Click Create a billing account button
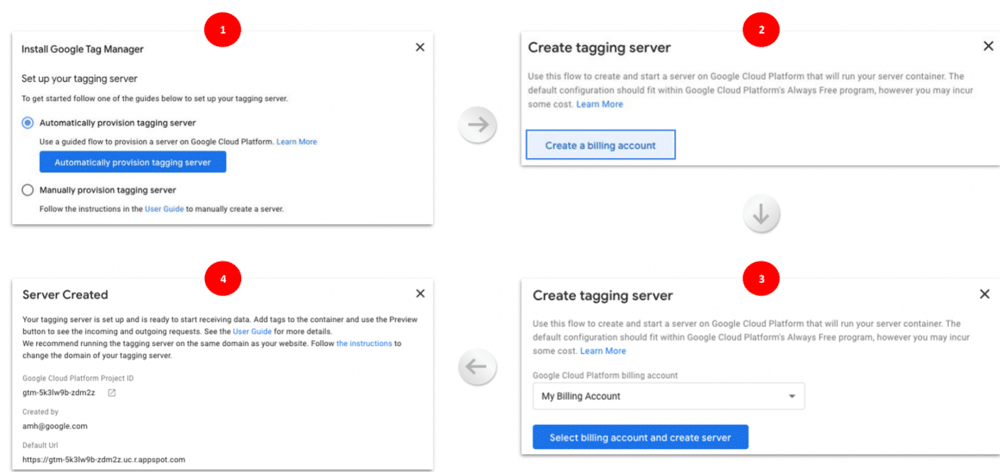Viewport: 1000px width, 472px height. pyautogui.click(x=600, y=145)
